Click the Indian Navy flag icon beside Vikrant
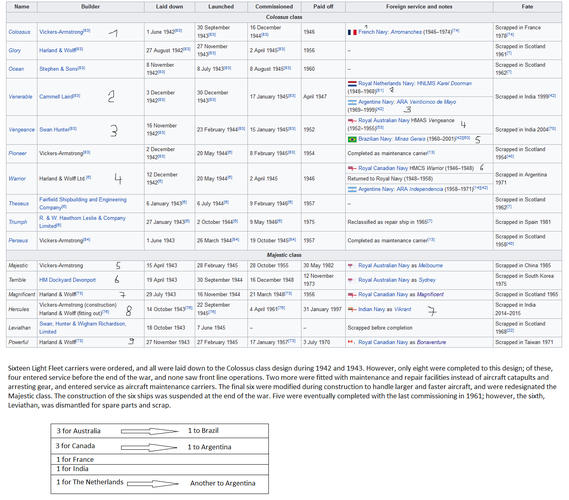The width and height of the screenshot is (569, 500). point(352,310)
